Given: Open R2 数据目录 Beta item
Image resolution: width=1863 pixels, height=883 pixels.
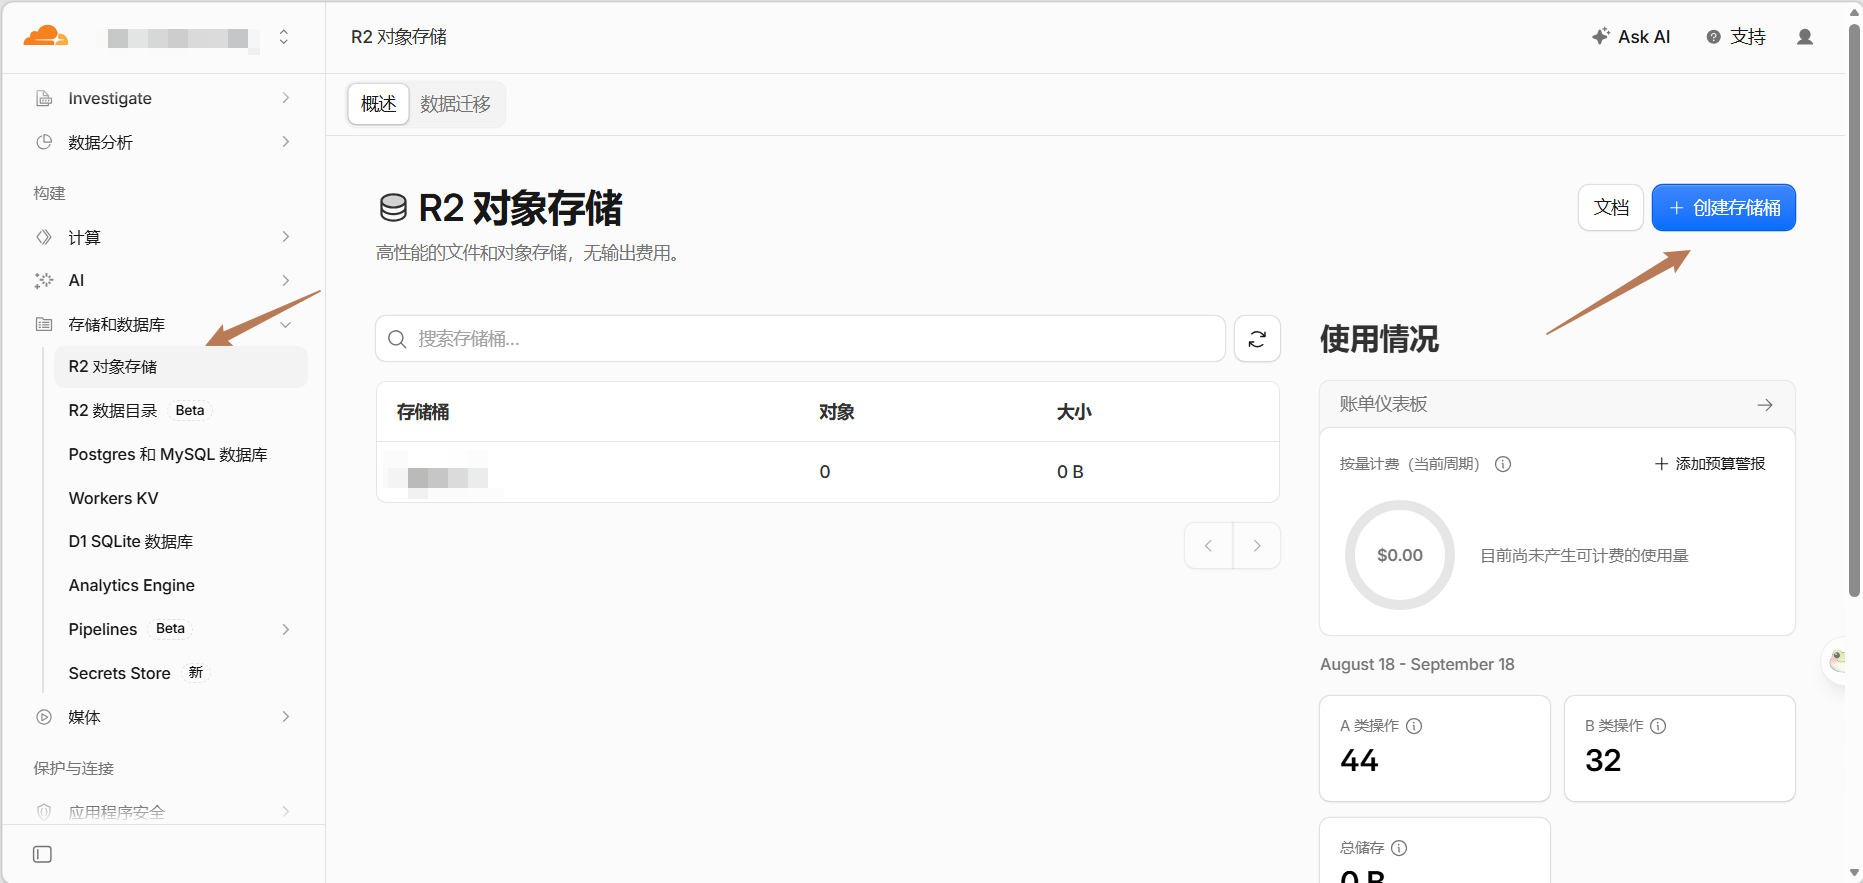Looking at the screenshot, I should [x=181, y=410].
